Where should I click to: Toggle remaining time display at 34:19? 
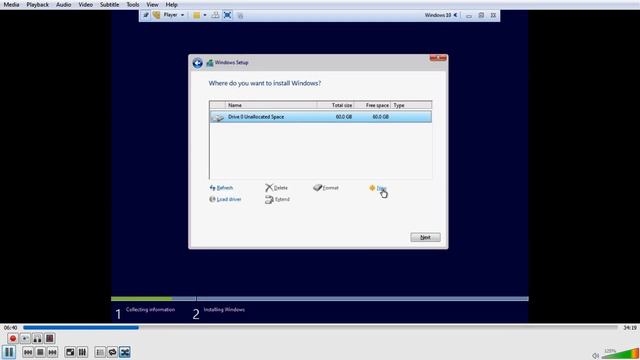[630, 327]
